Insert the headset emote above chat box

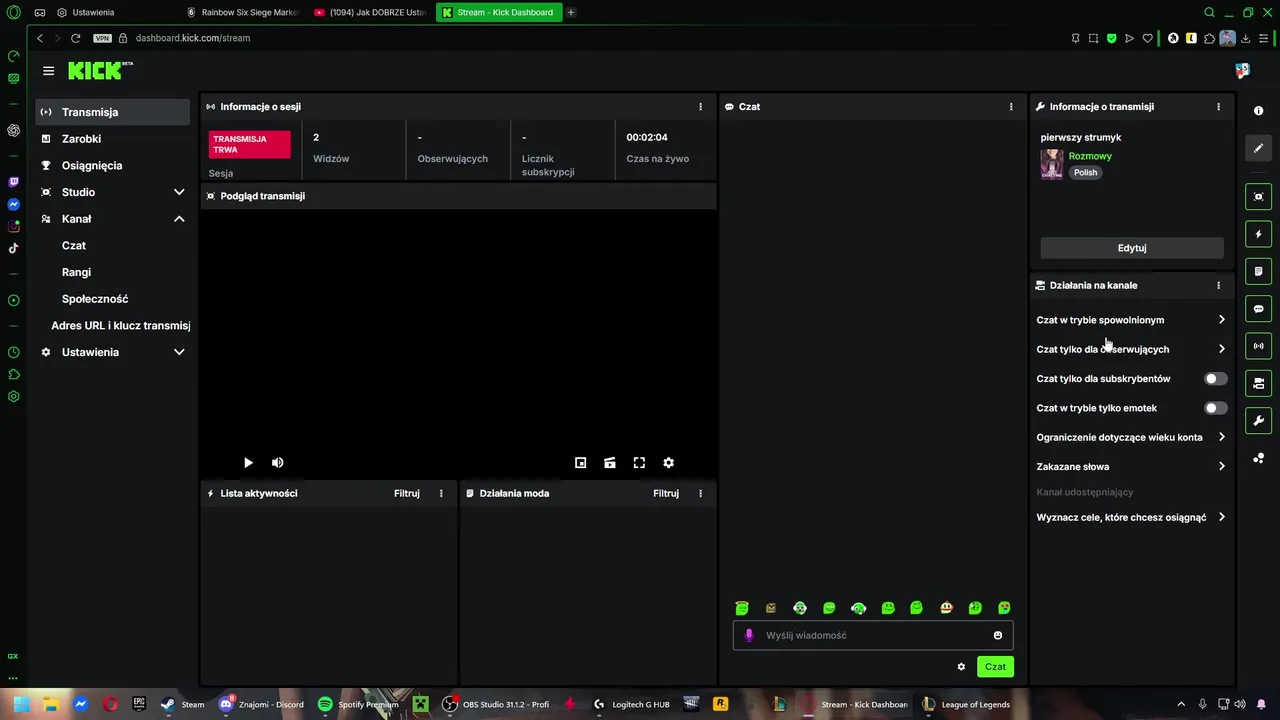tap(858, 608)
